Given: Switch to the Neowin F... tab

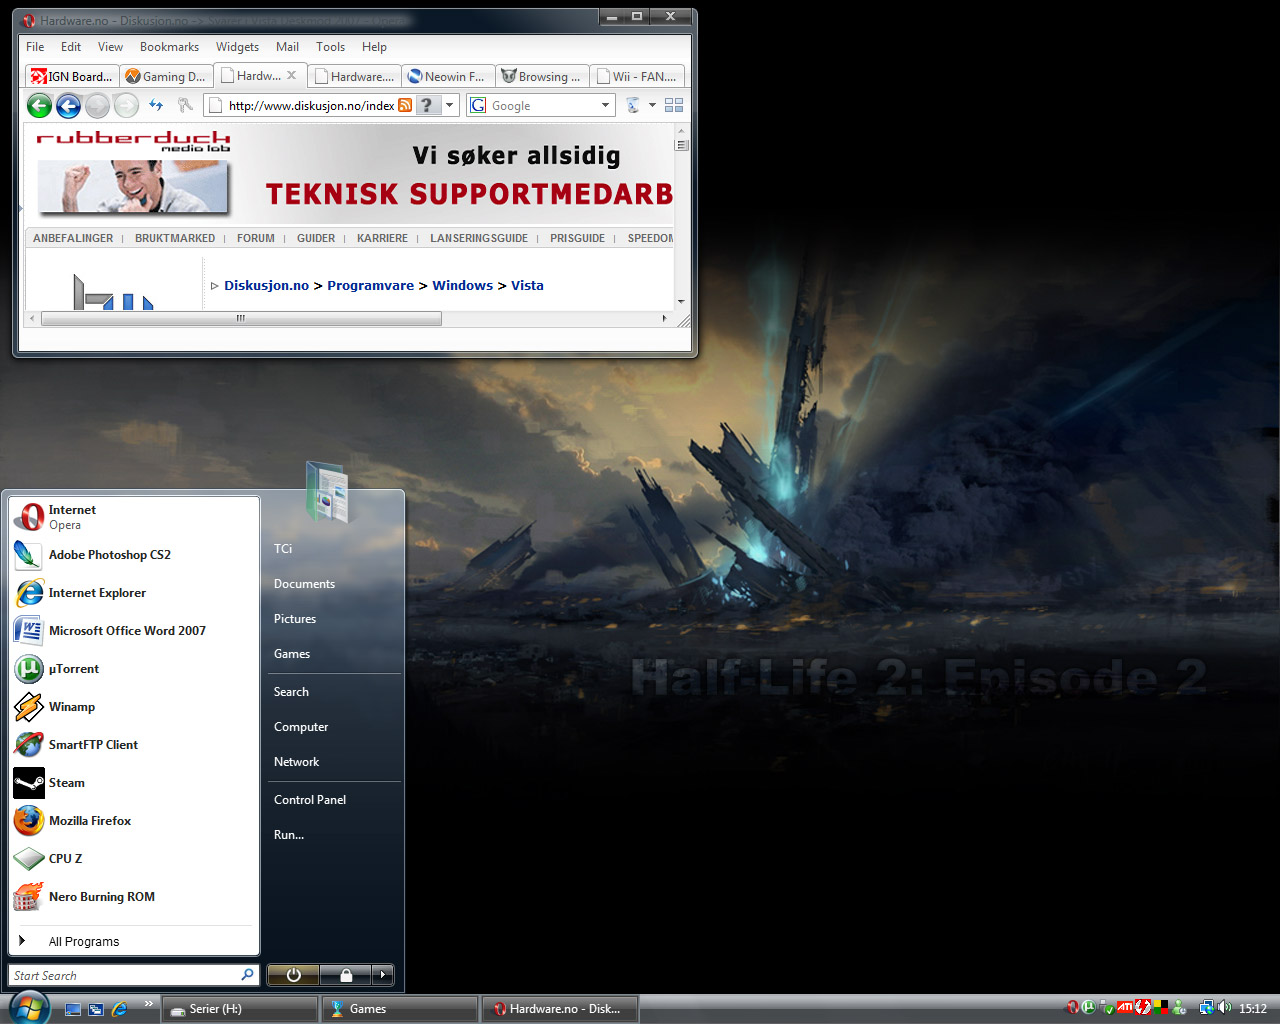Looking at the screenshot, I should pyautogui.click(x=448, y=76).
